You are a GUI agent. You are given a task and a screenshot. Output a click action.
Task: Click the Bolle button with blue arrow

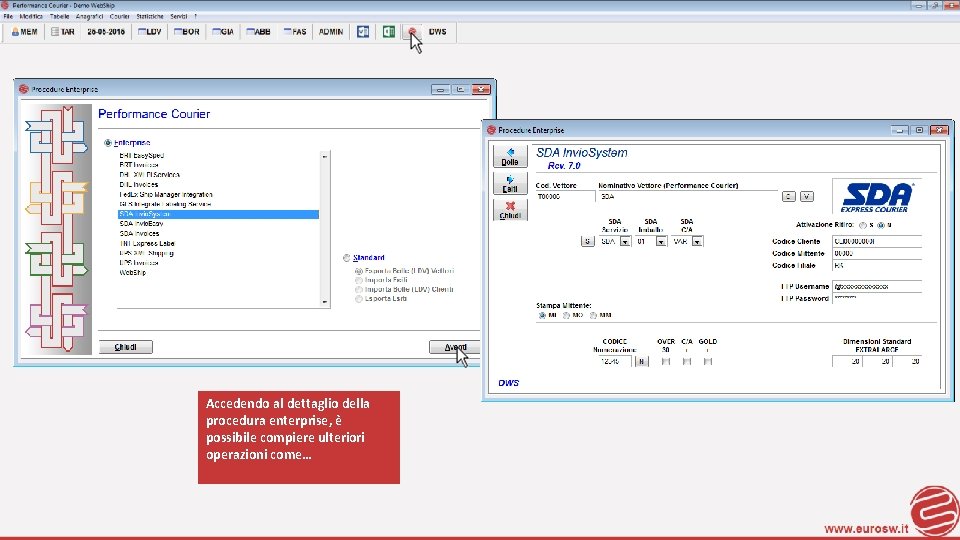tap(510, 157)
